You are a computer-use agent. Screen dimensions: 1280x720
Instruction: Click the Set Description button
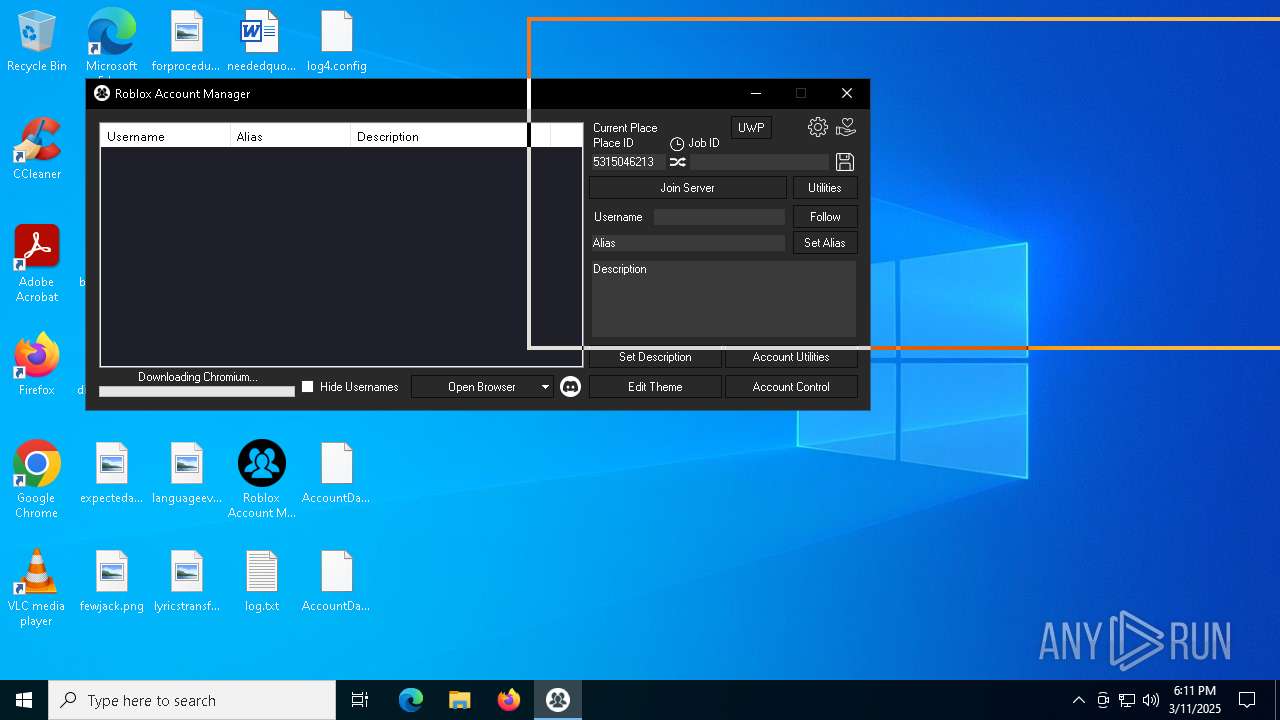[655, 356]
